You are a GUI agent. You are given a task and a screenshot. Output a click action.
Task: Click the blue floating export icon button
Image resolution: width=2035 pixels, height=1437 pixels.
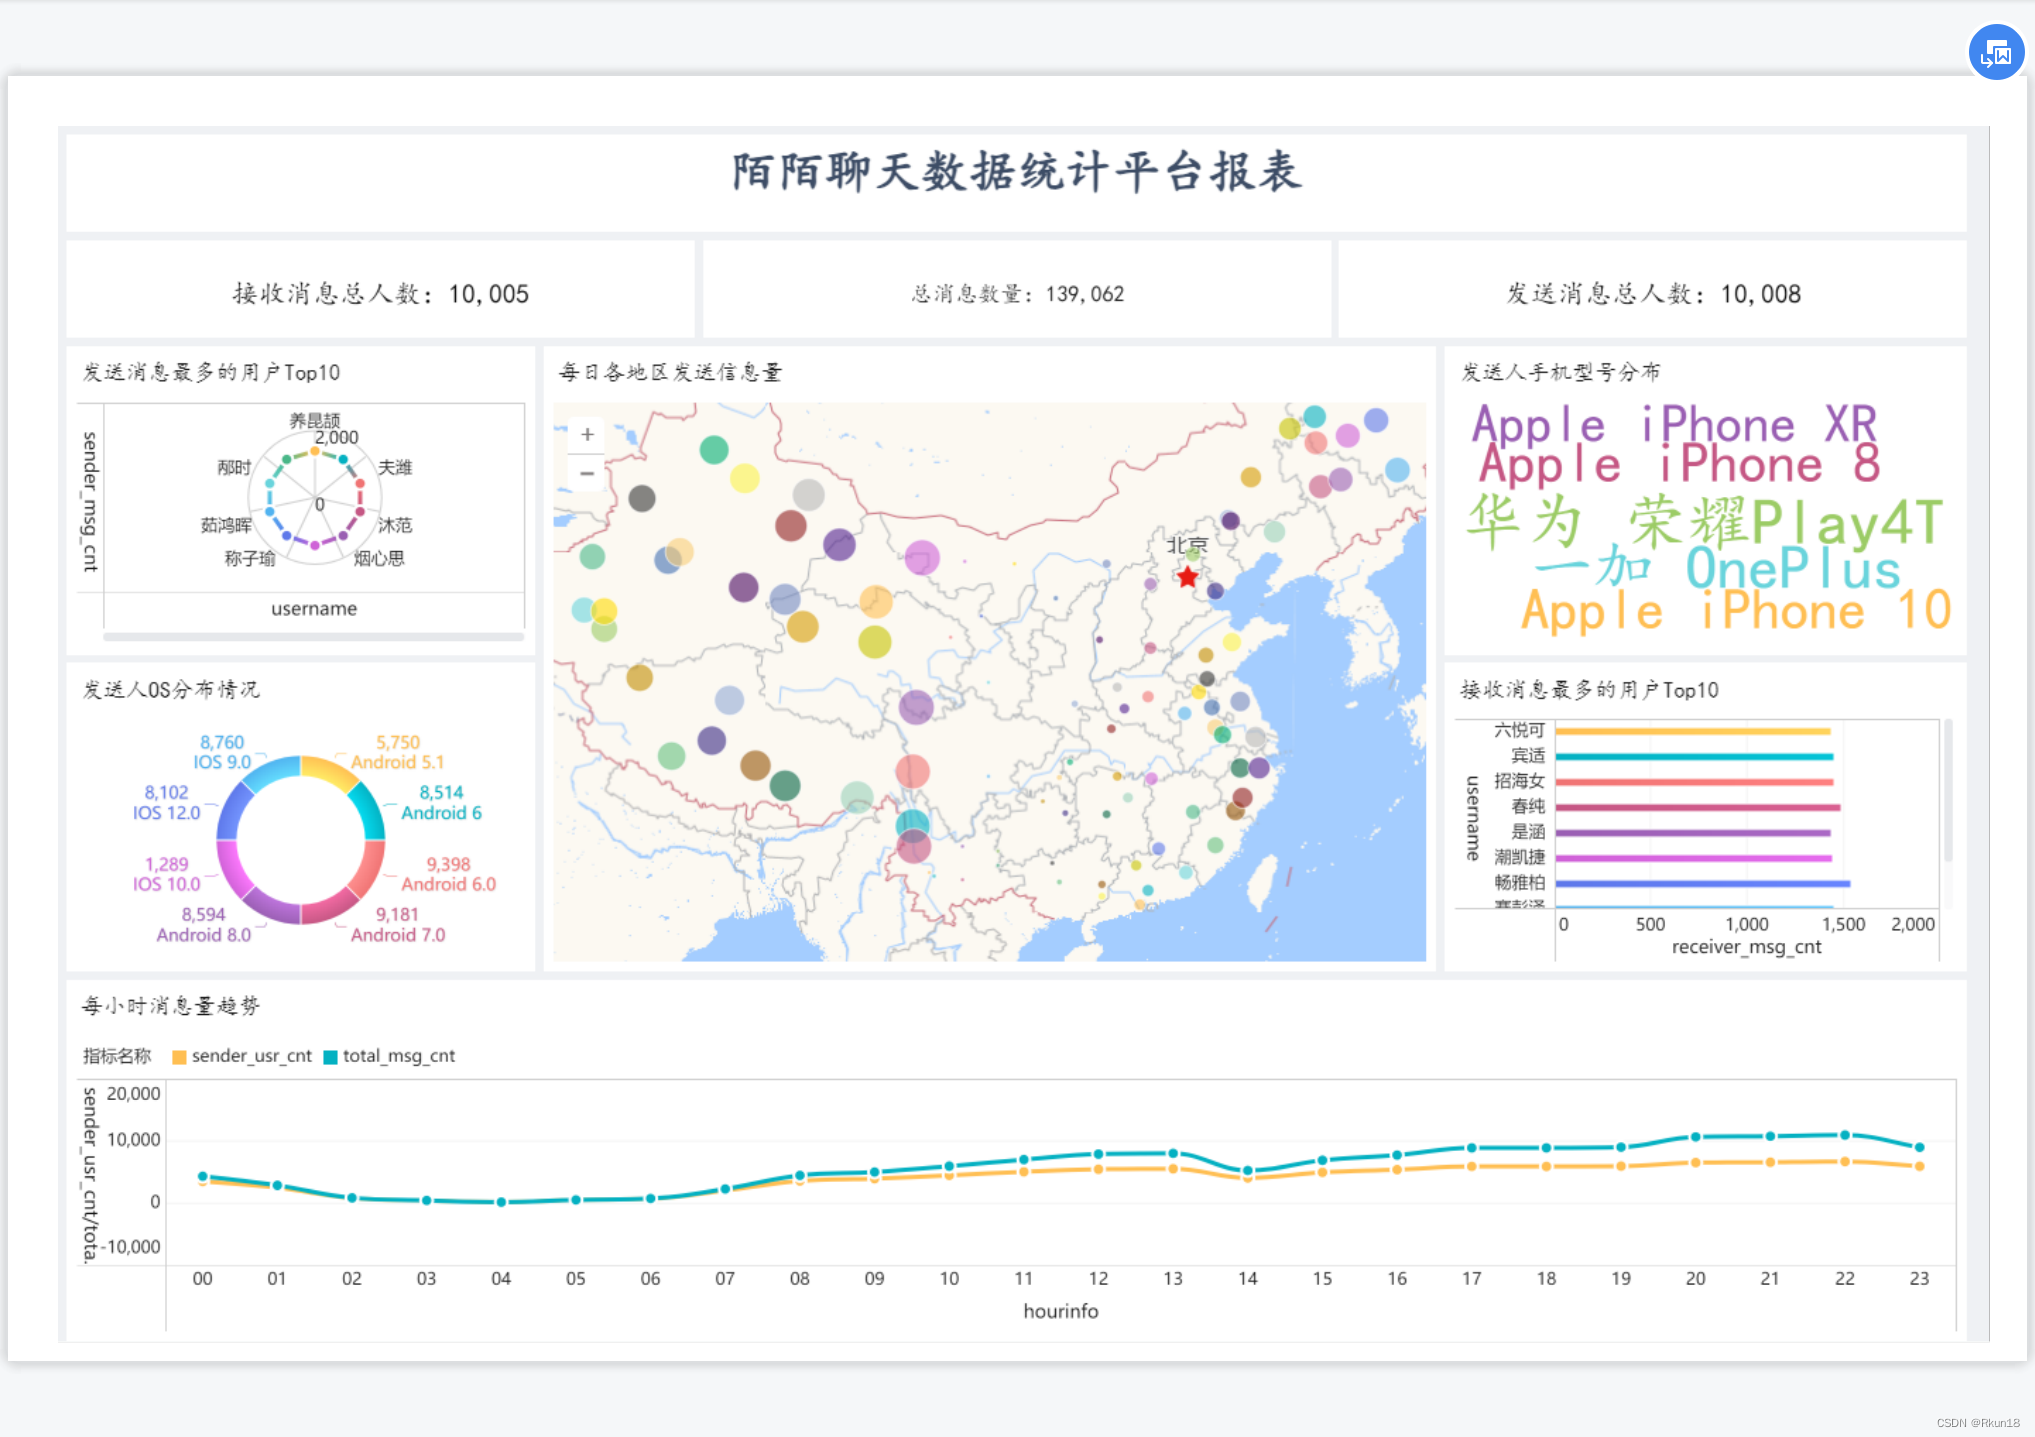click(x=1996, y=52)
